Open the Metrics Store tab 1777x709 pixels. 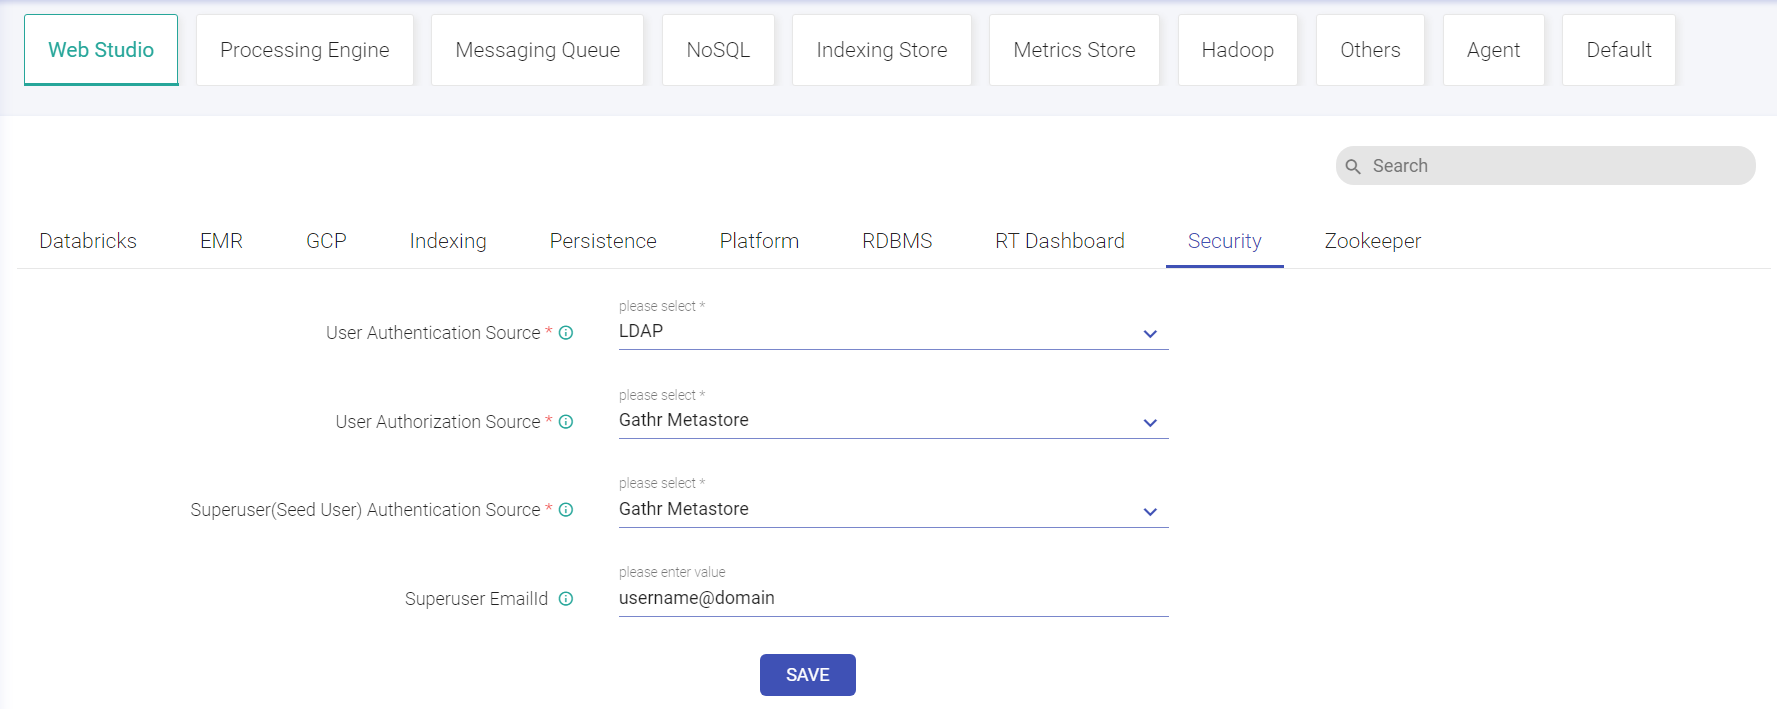[1074, 50]
